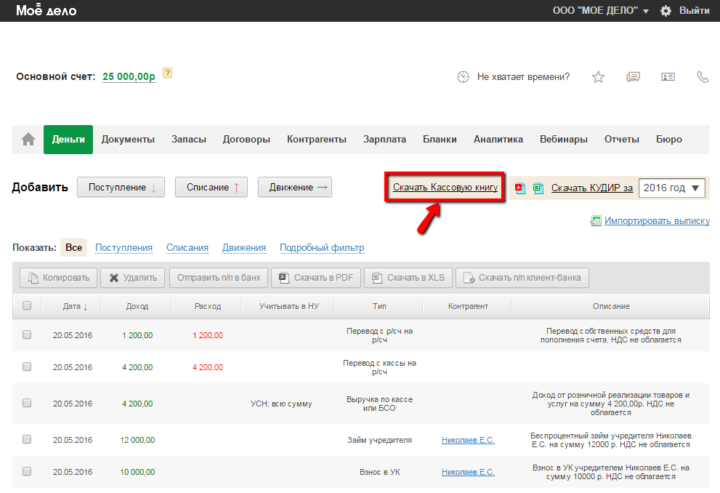Check the row with income 1 200,00
720x493 pixels.
pyautogui.click(x=27, y=334)
